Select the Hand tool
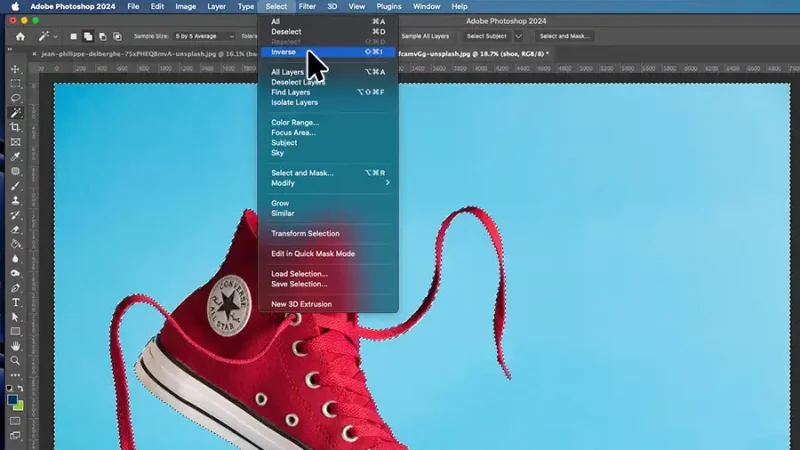Viewport: 800px width, 450px height. pyautogui.click(x=15, y=346)
